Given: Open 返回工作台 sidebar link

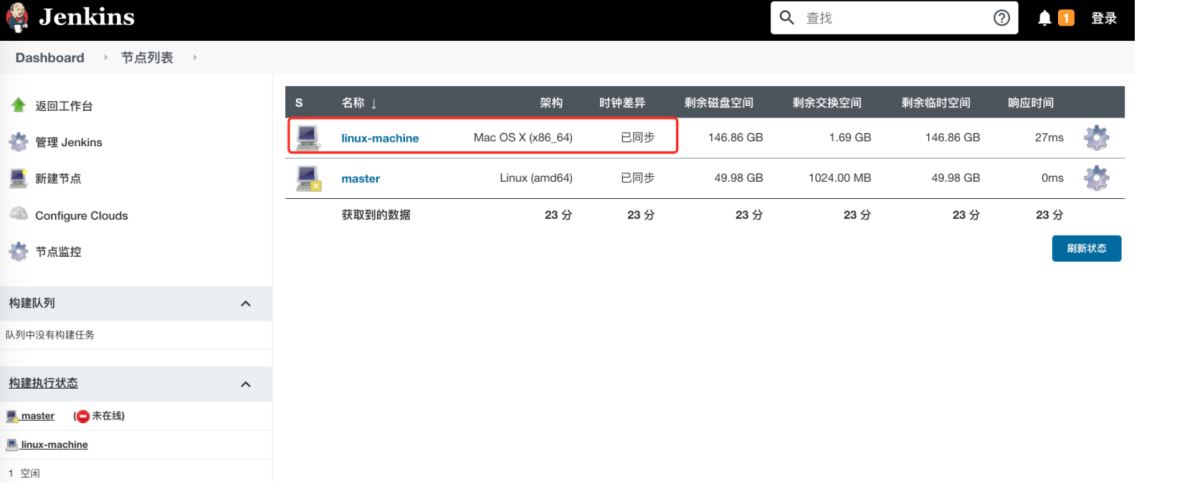Looking at the screenshot, I should 64,106.
